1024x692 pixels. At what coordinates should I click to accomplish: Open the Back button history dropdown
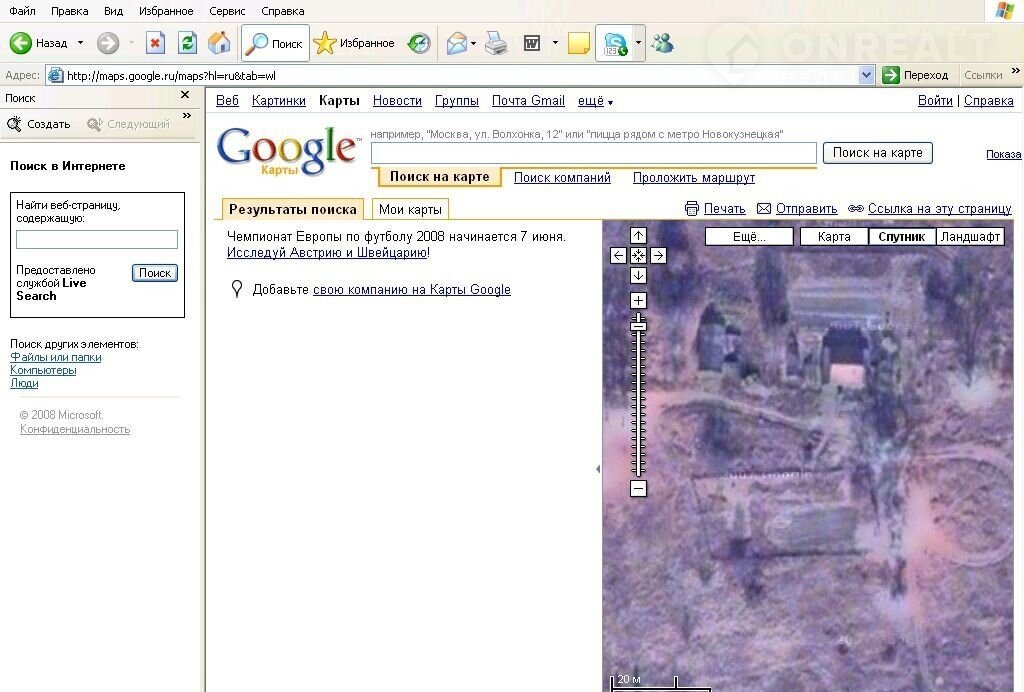coord(81,43)
